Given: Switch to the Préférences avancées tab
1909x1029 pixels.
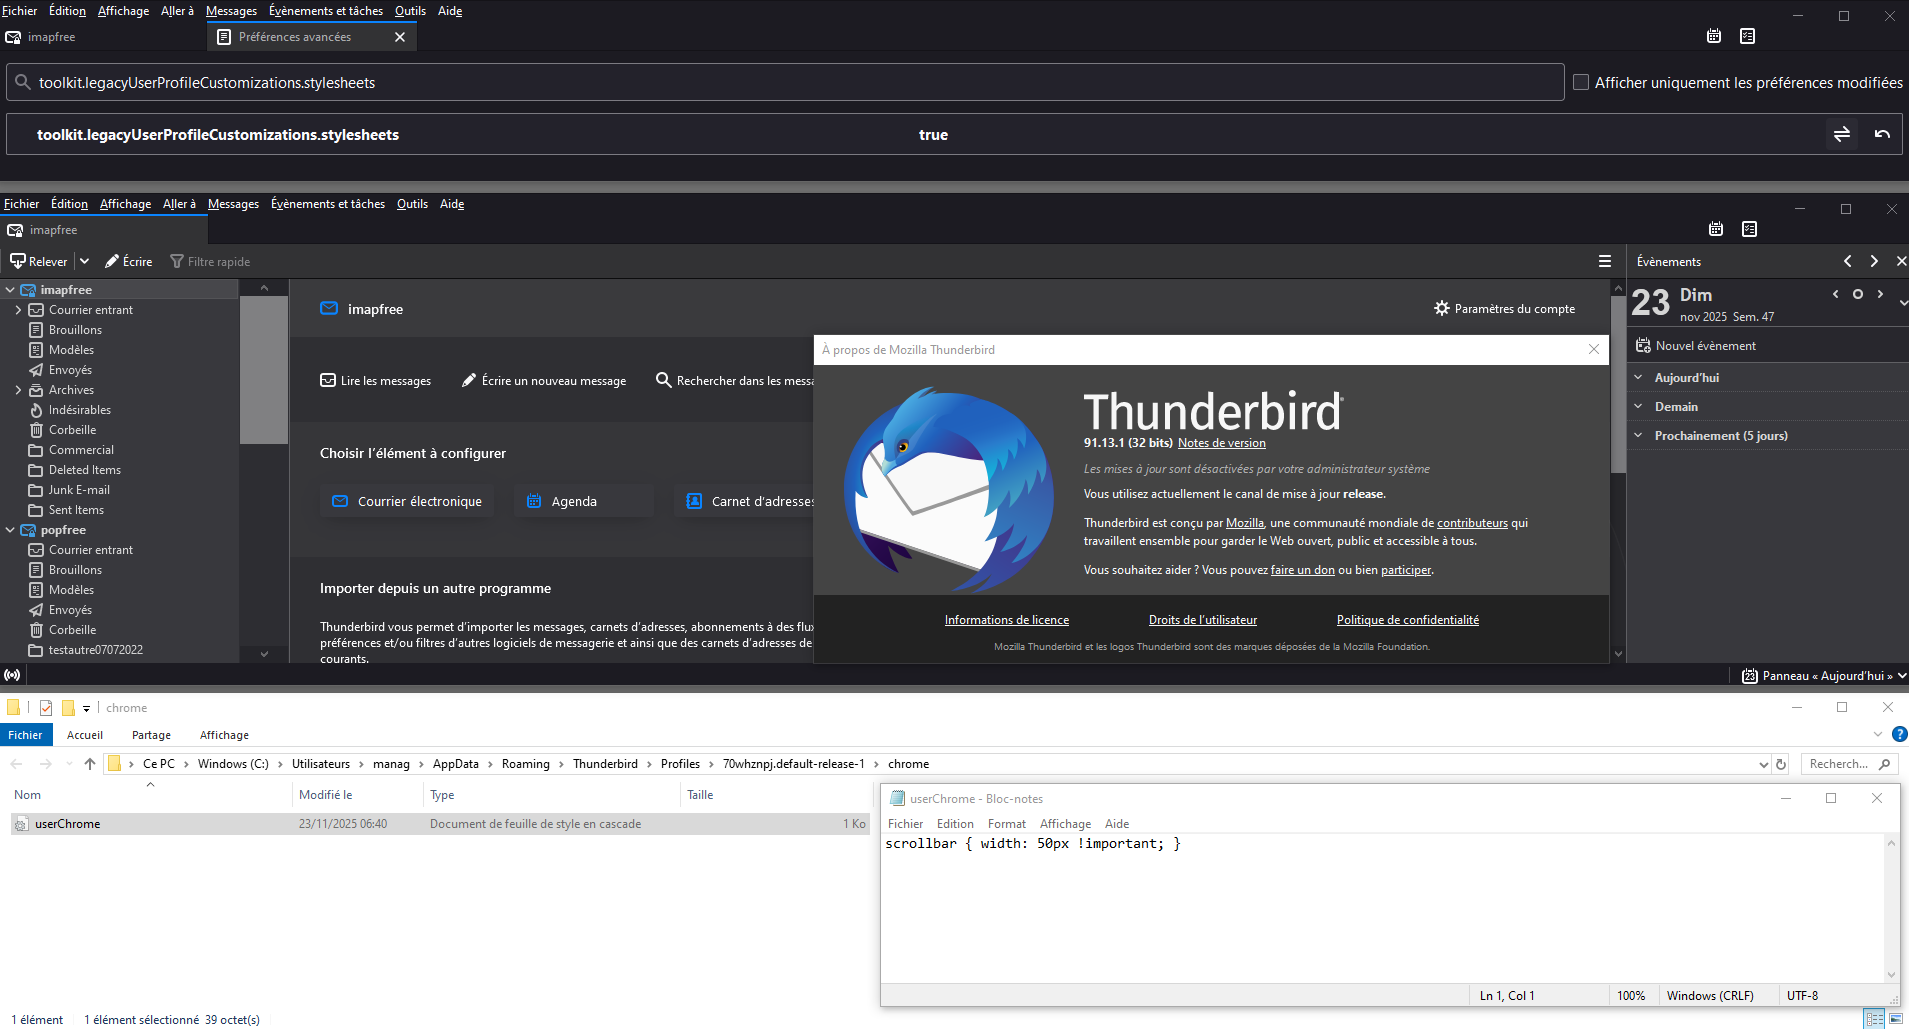Looking at the screenshot, I should pos(295,37).
